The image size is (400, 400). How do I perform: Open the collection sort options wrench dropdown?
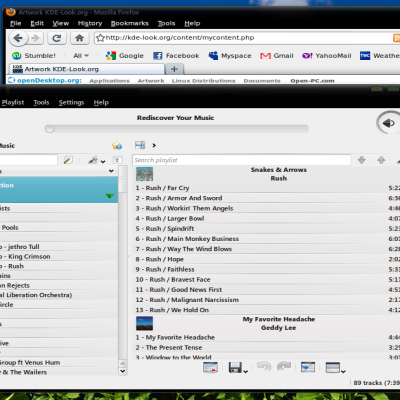97,161
